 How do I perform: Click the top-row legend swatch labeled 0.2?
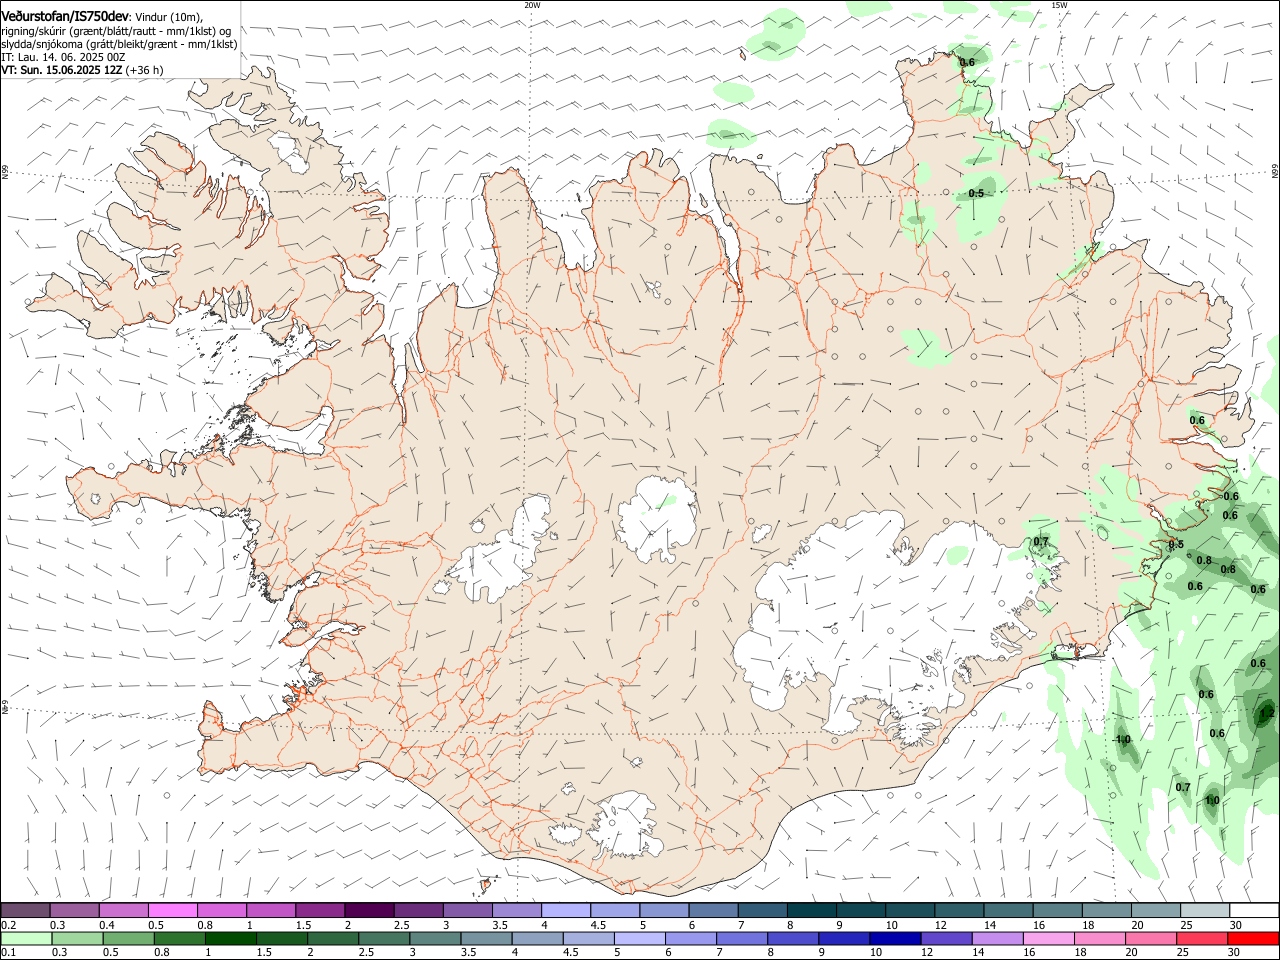tap(25, 910)
